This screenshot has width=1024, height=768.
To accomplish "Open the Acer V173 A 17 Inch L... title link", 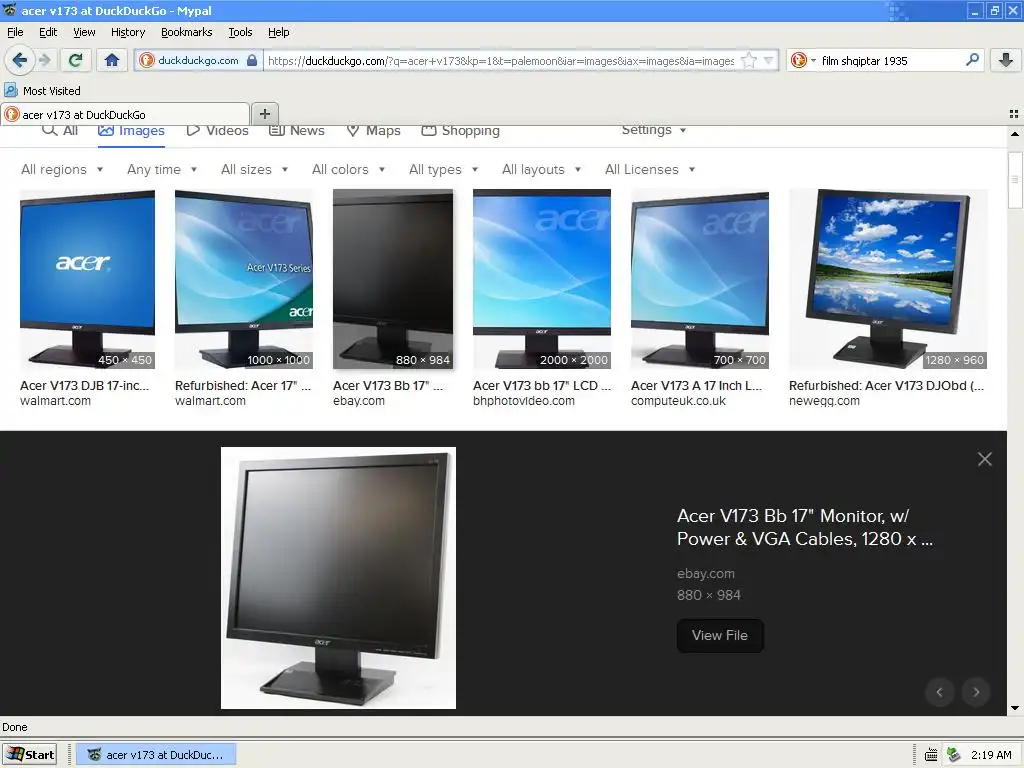I will point(696,385).
